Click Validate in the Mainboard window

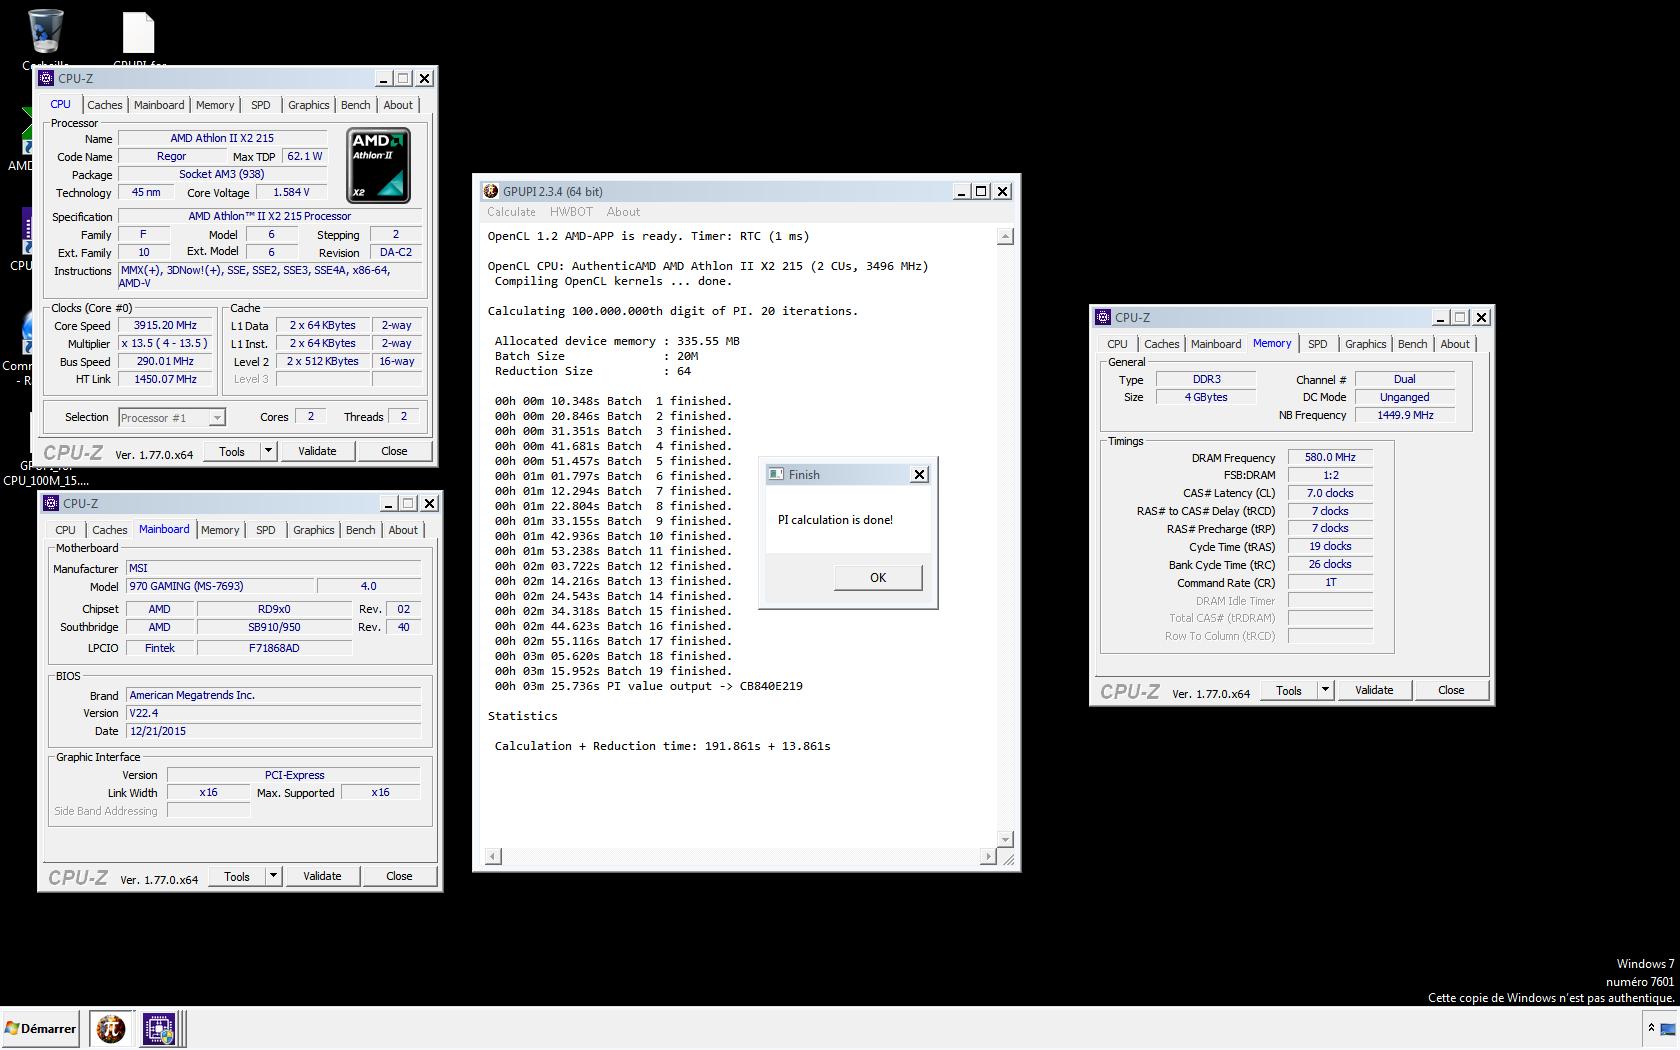click(x=322, y=876)
